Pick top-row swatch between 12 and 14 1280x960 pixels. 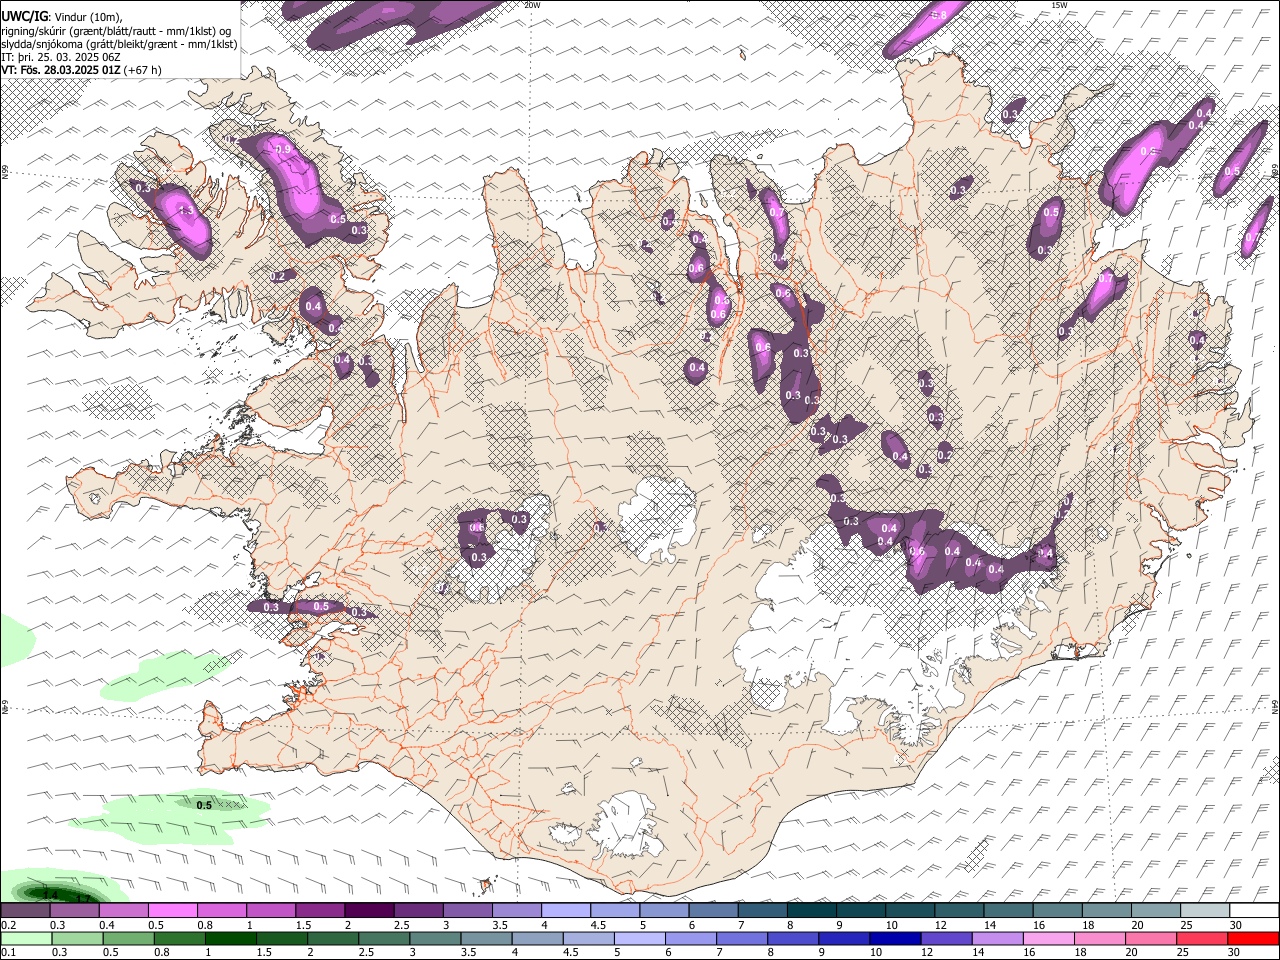(958, 911)
